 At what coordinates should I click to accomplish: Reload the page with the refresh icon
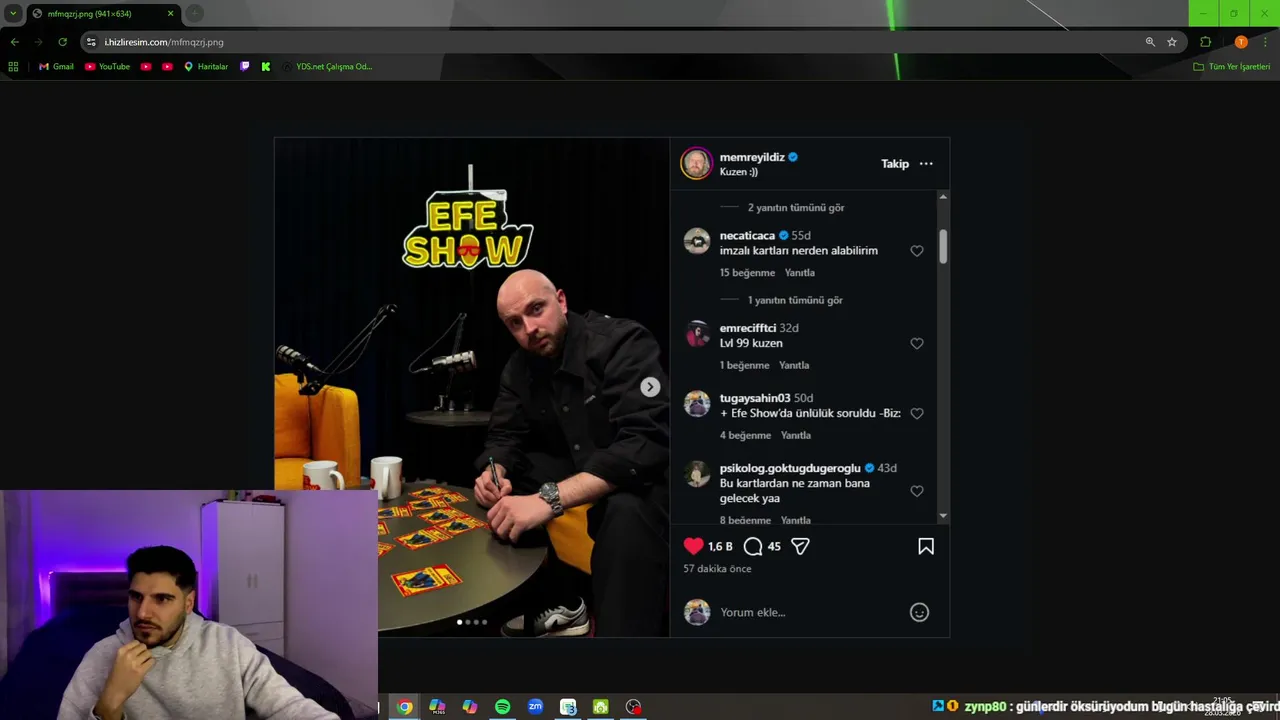point(62,42)
